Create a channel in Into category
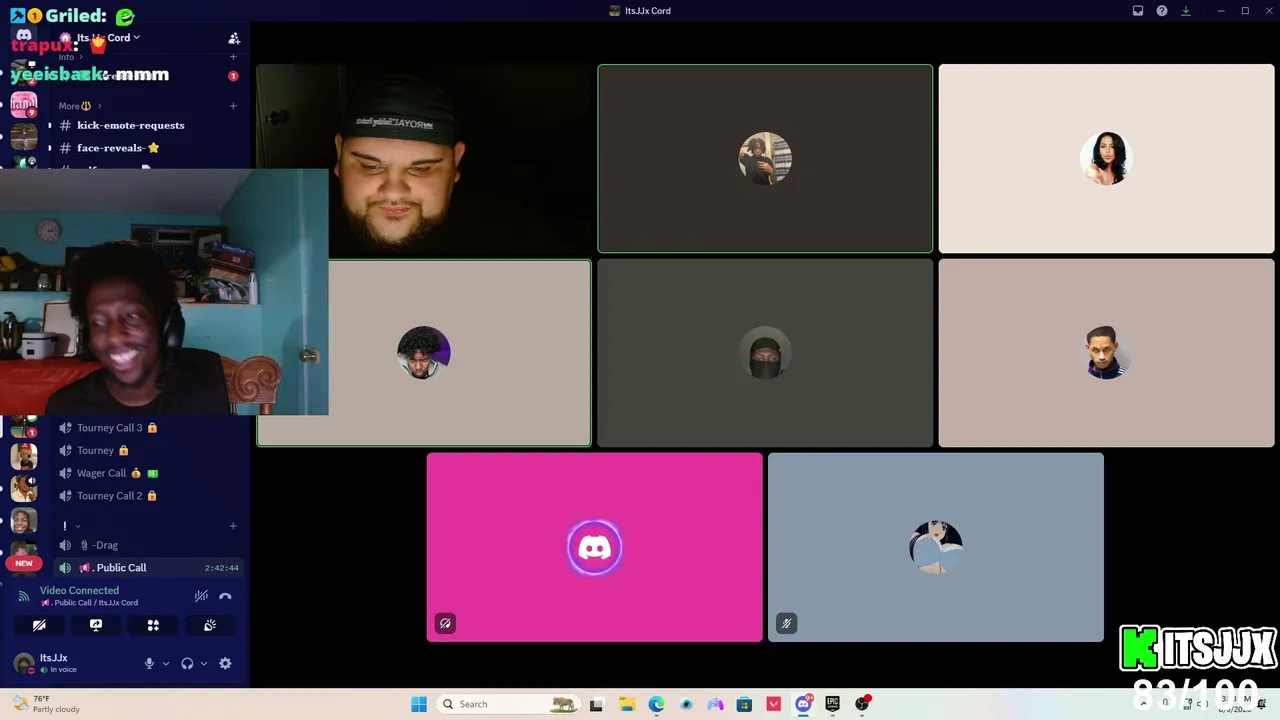The width and height of the screenshot is (1280, 720). 233,57
